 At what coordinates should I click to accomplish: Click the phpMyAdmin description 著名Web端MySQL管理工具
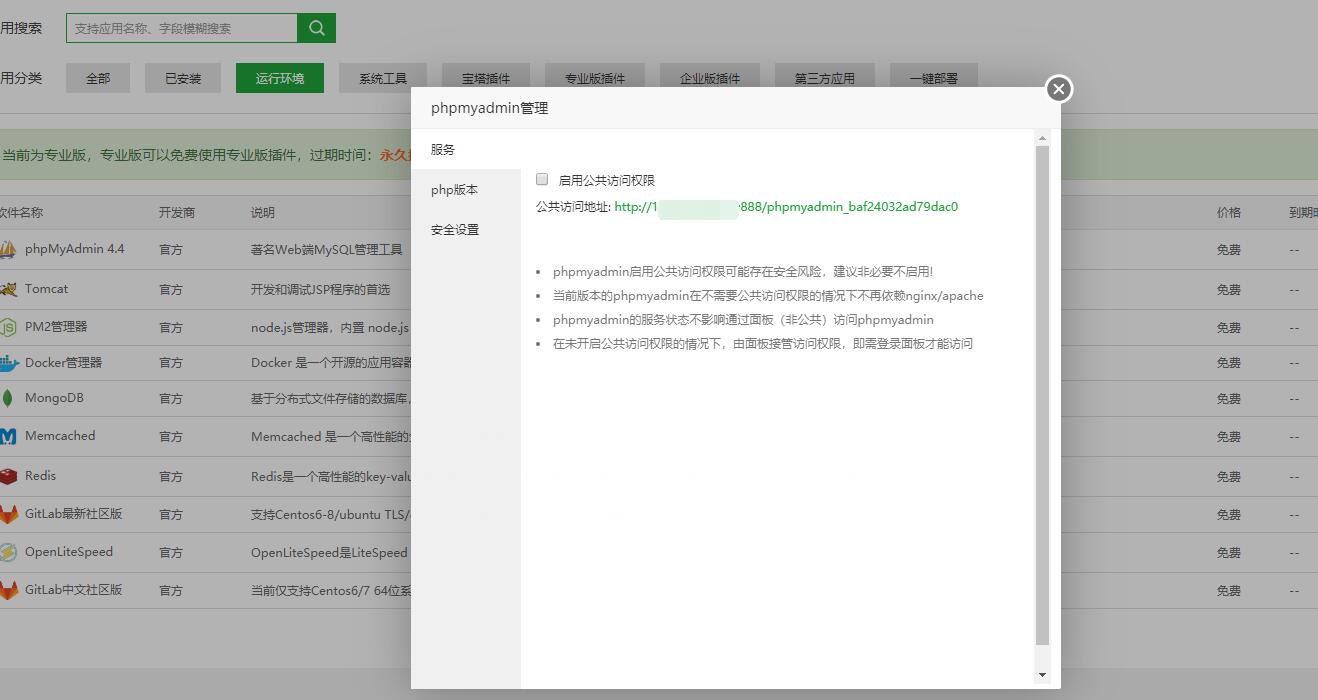coord(326,249)
